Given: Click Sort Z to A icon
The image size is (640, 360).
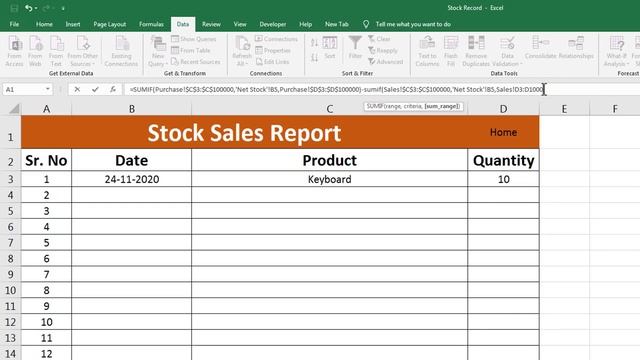Looking at the screenshot, I should coord(314,58).
